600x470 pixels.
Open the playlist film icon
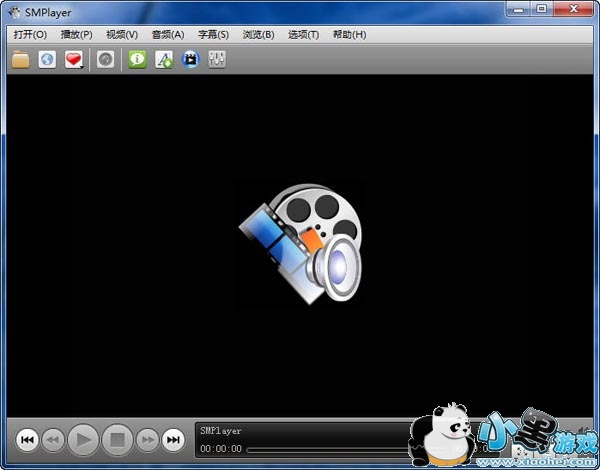191,60
